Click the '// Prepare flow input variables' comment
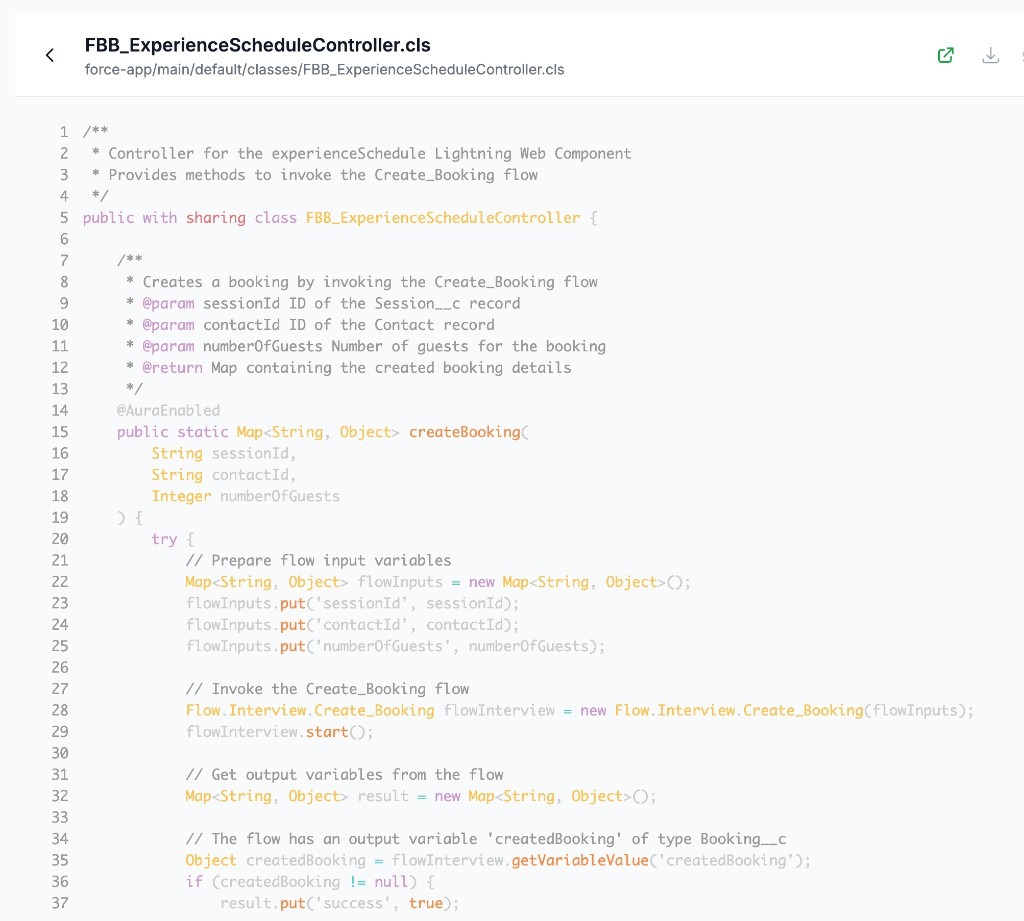This screenshot has height=921, width=1024. [318, 560]
